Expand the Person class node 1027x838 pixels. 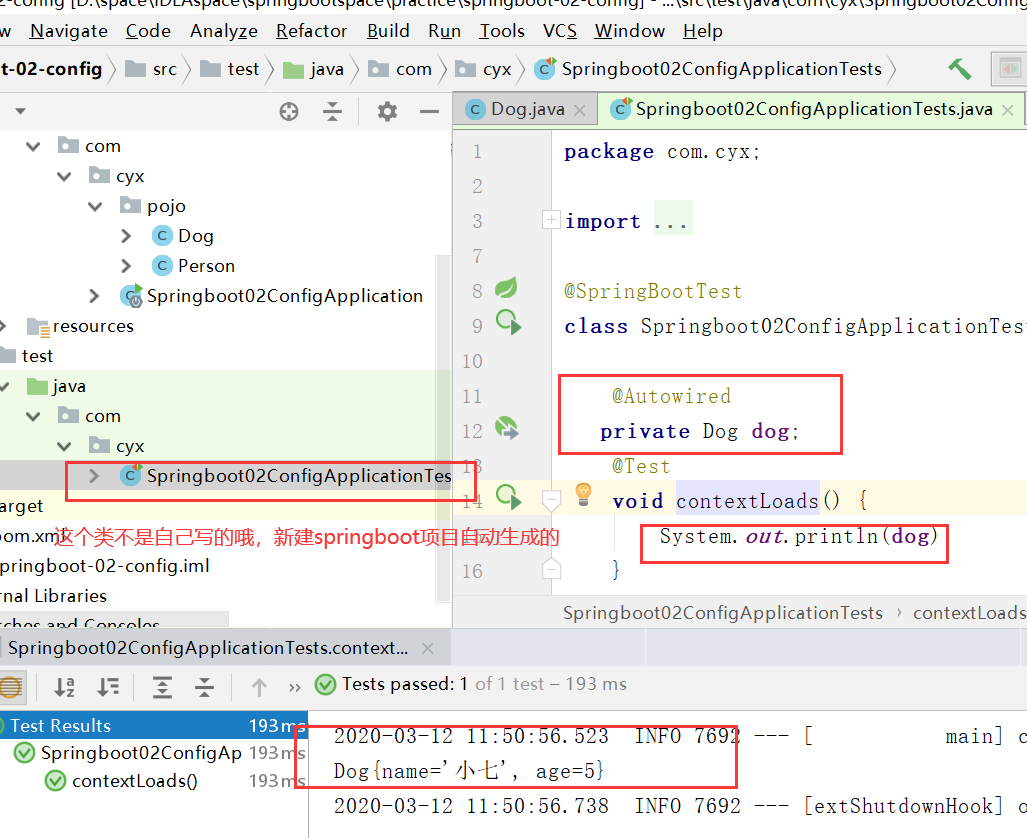[126, 266]
